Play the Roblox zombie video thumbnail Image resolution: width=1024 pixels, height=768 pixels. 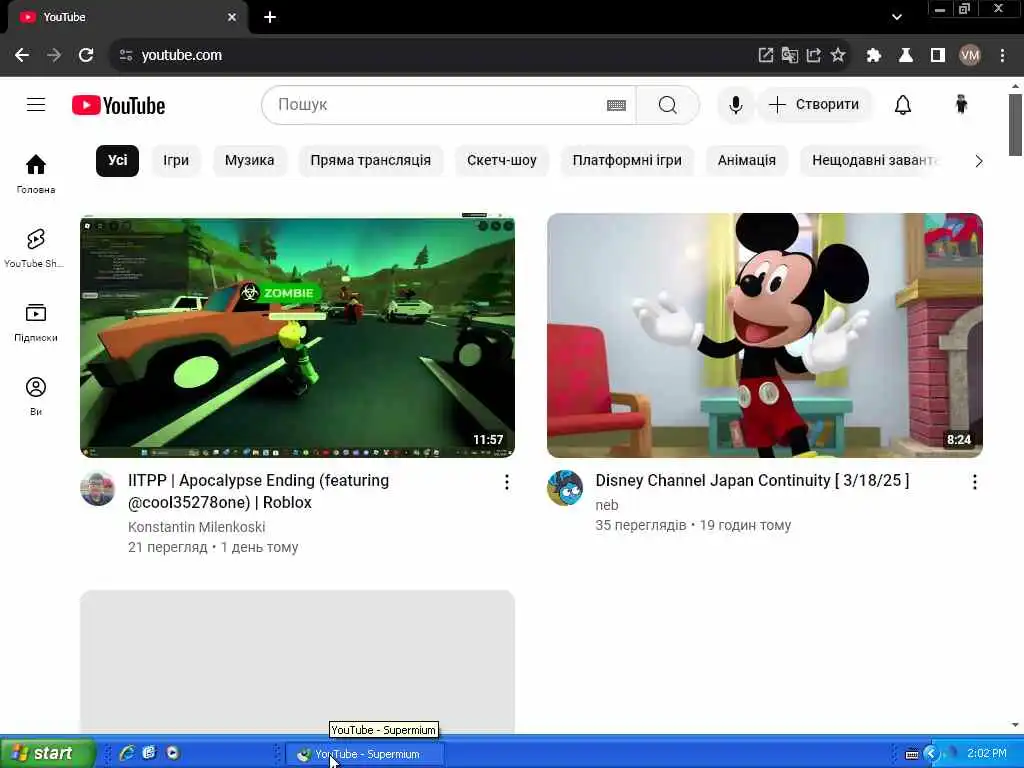point(297,335)
